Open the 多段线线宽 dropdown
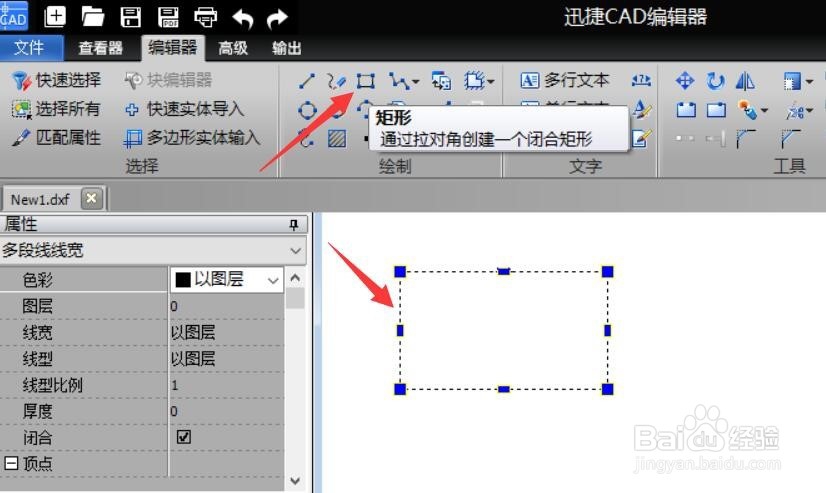 point(296,251)
